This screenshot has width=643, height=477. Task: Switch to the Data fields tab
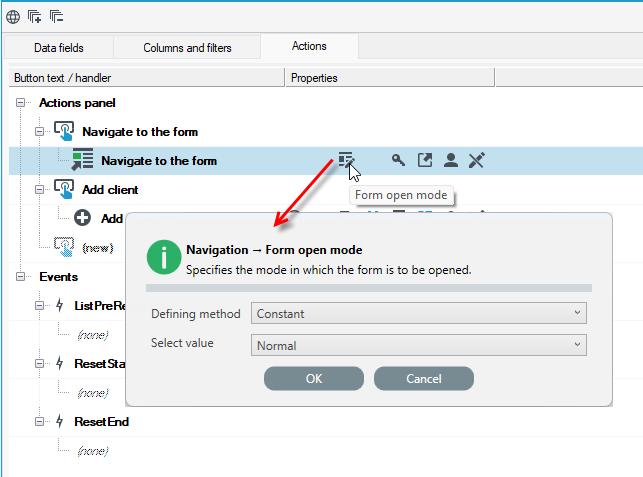click(x=59, y=48)
